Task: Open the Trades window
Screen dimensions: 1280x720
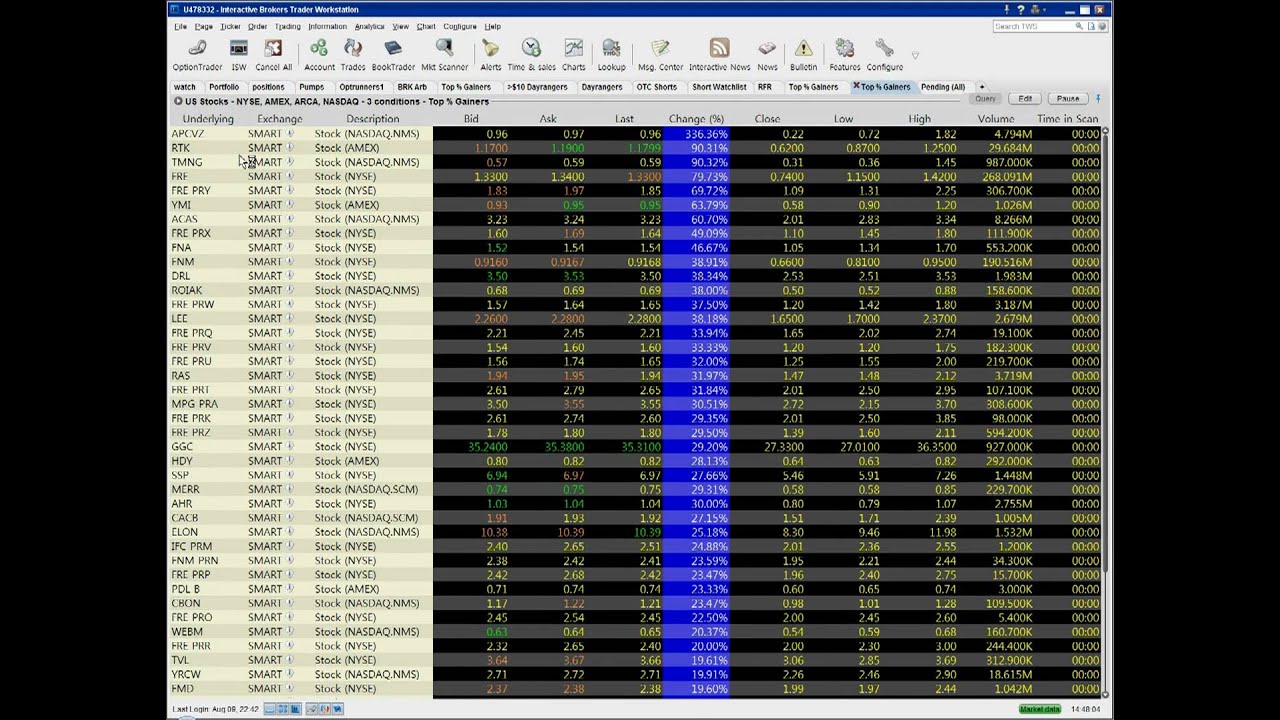Action: point(352,55)
